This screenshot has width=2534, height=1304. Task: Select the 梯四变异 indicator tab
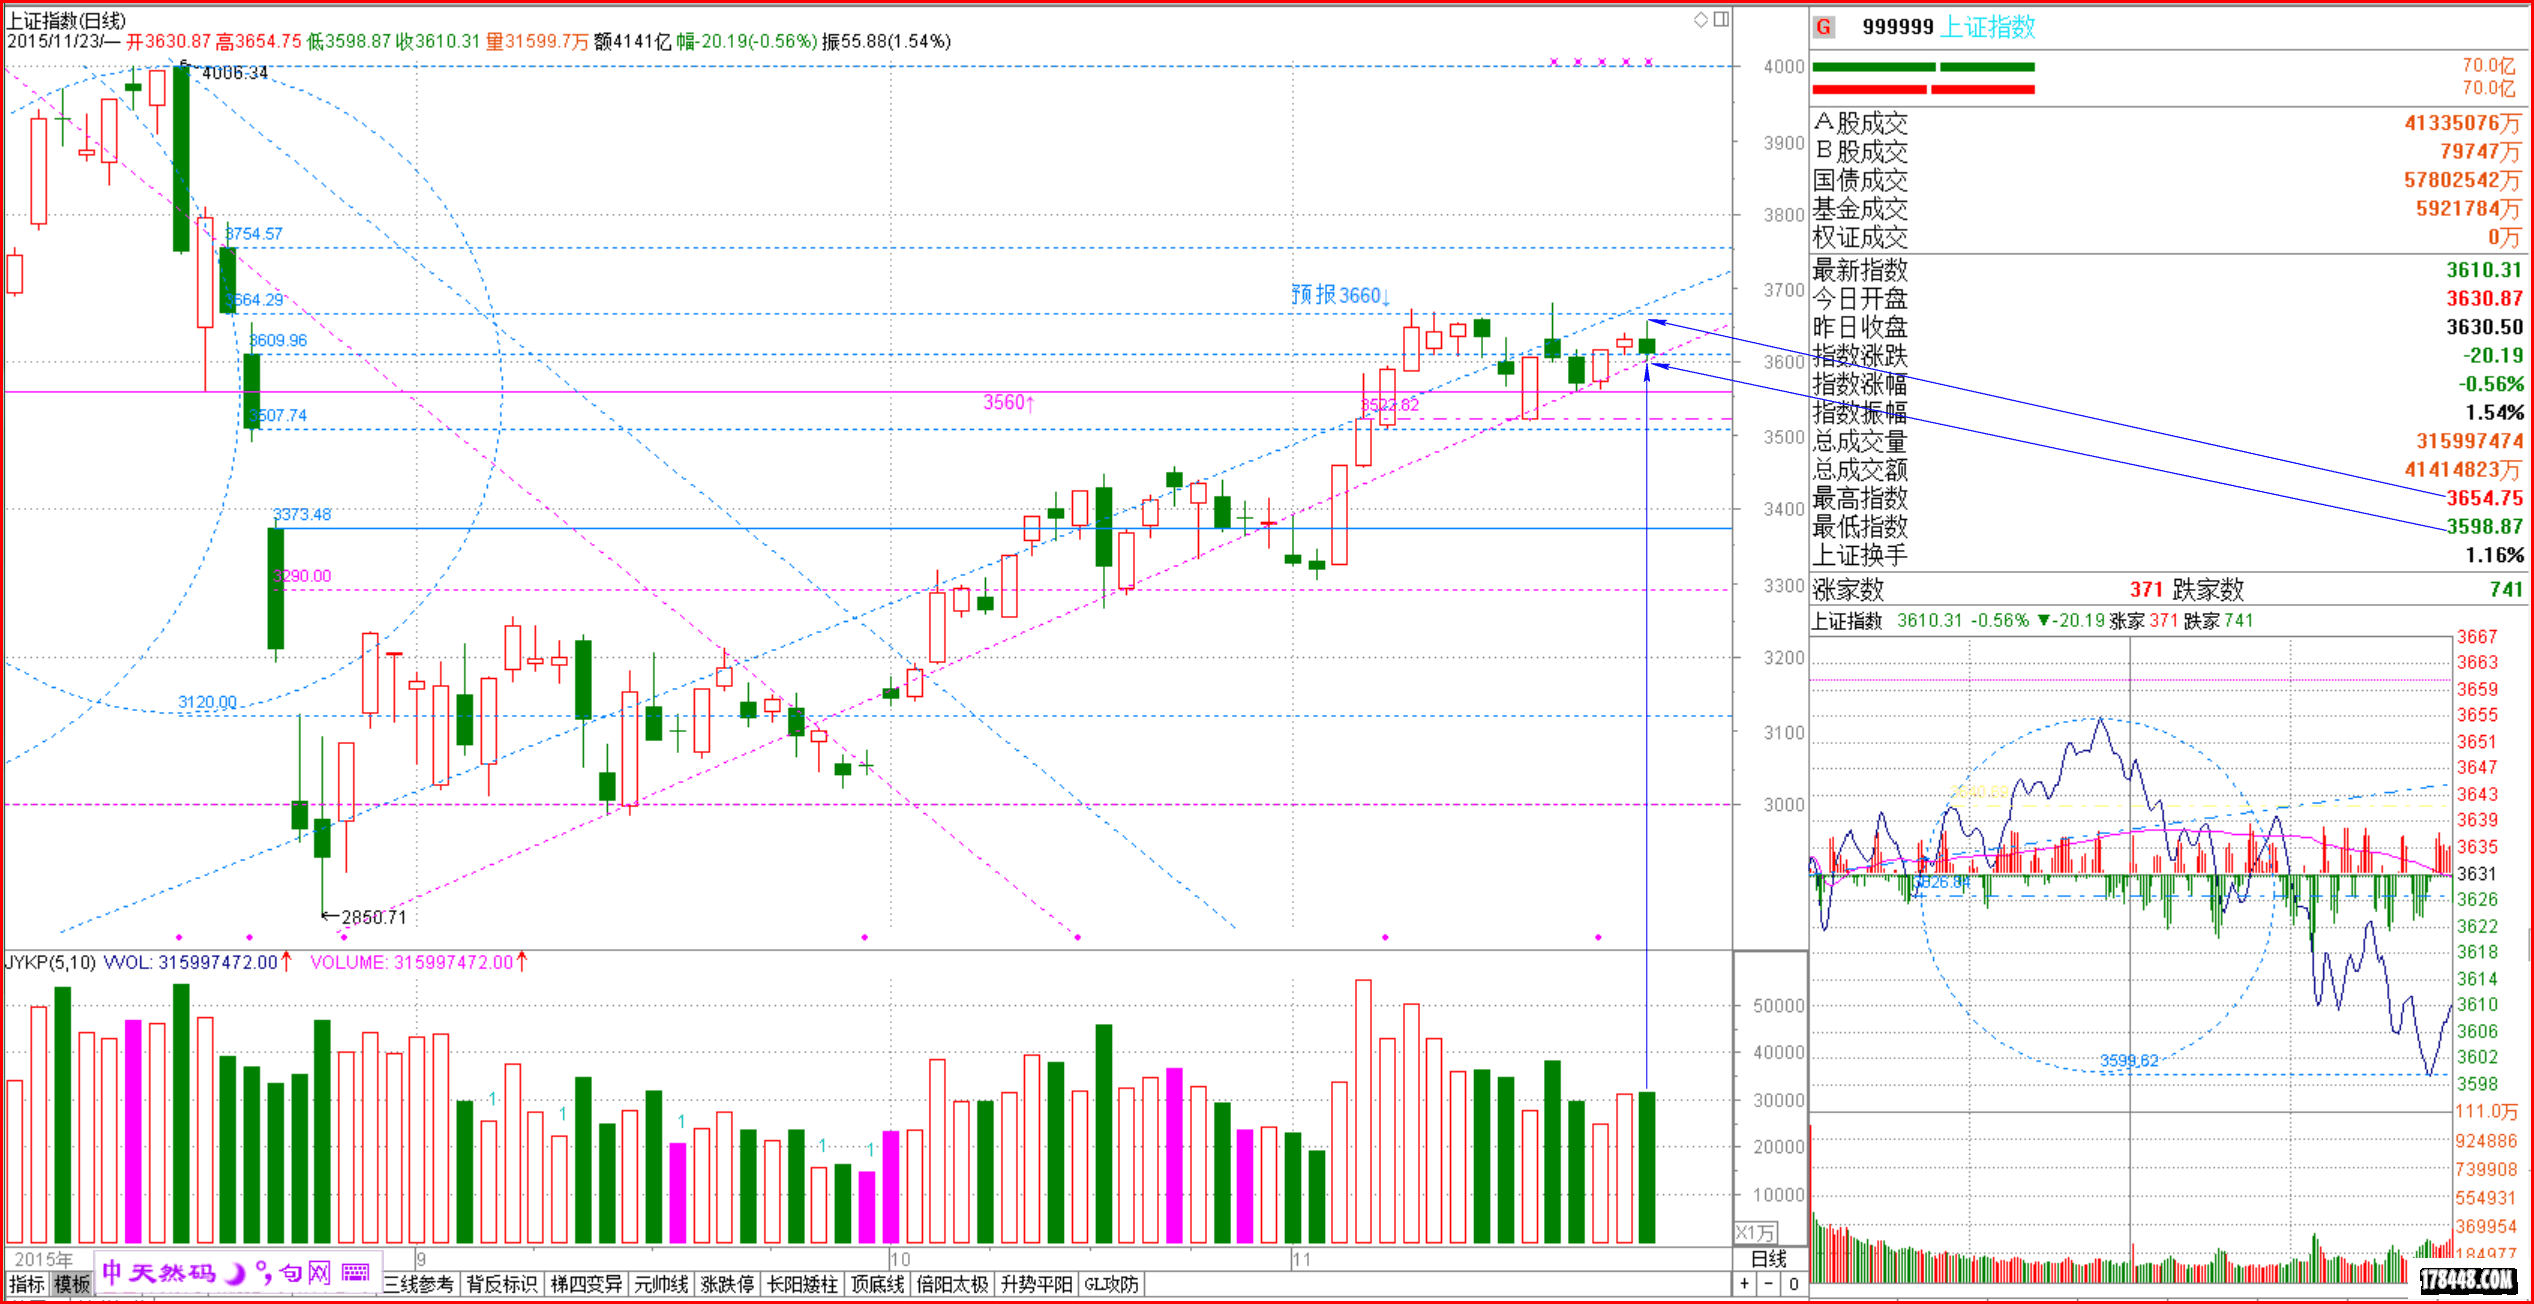tap(586, 1284)
